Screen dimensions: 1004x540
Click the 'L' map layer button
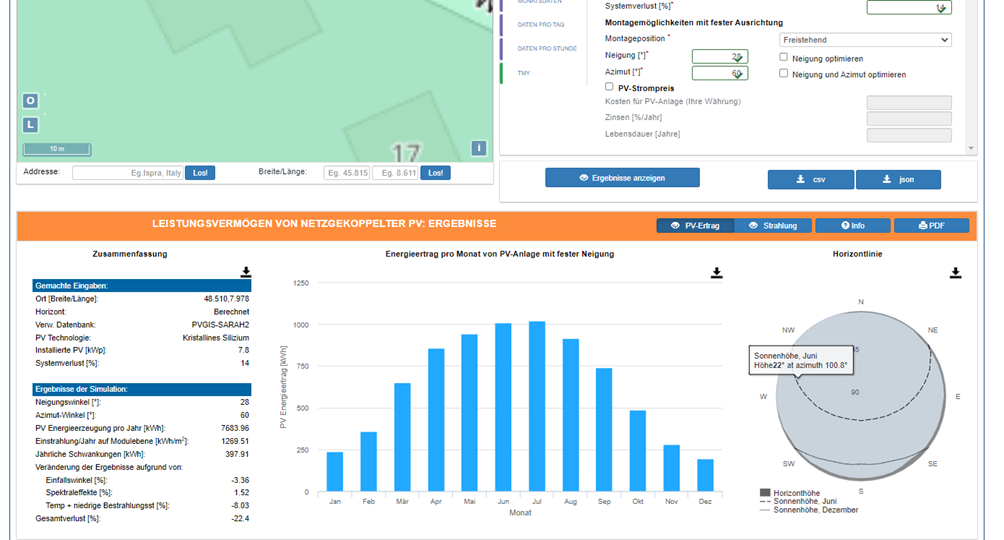tap(31, 125)
